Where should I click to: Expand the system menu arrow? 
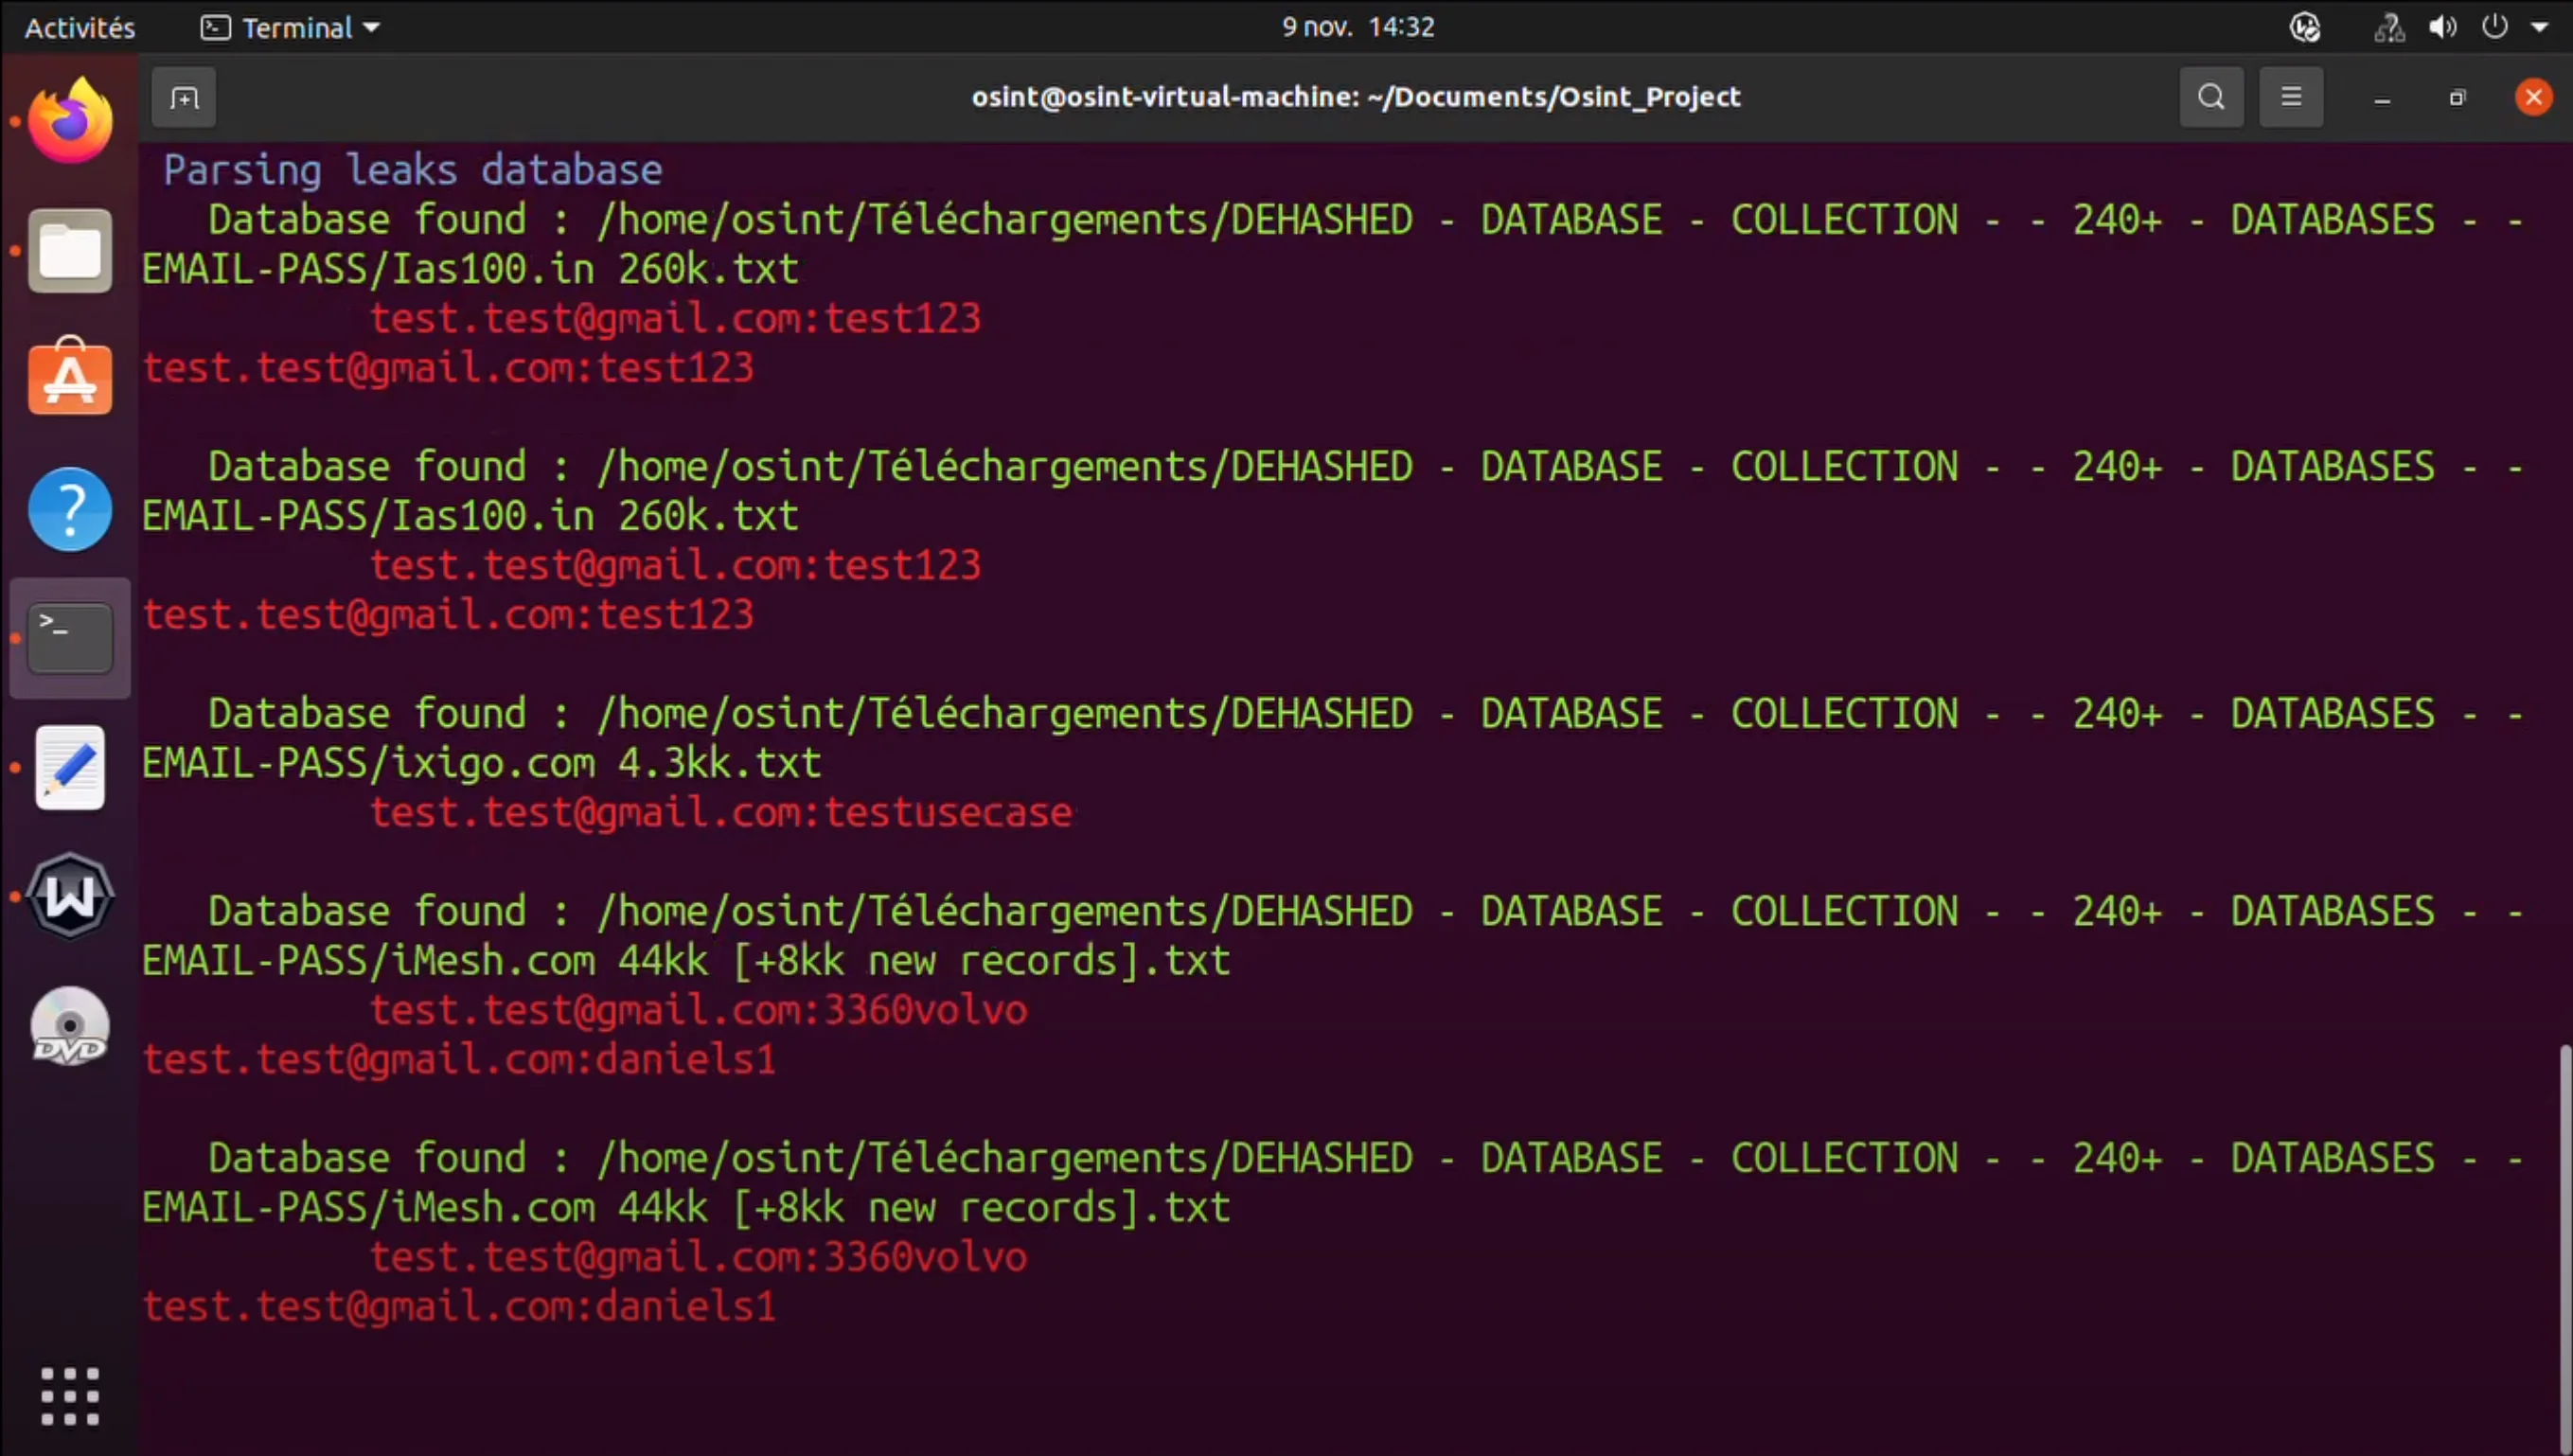[x=2539, y=27]
